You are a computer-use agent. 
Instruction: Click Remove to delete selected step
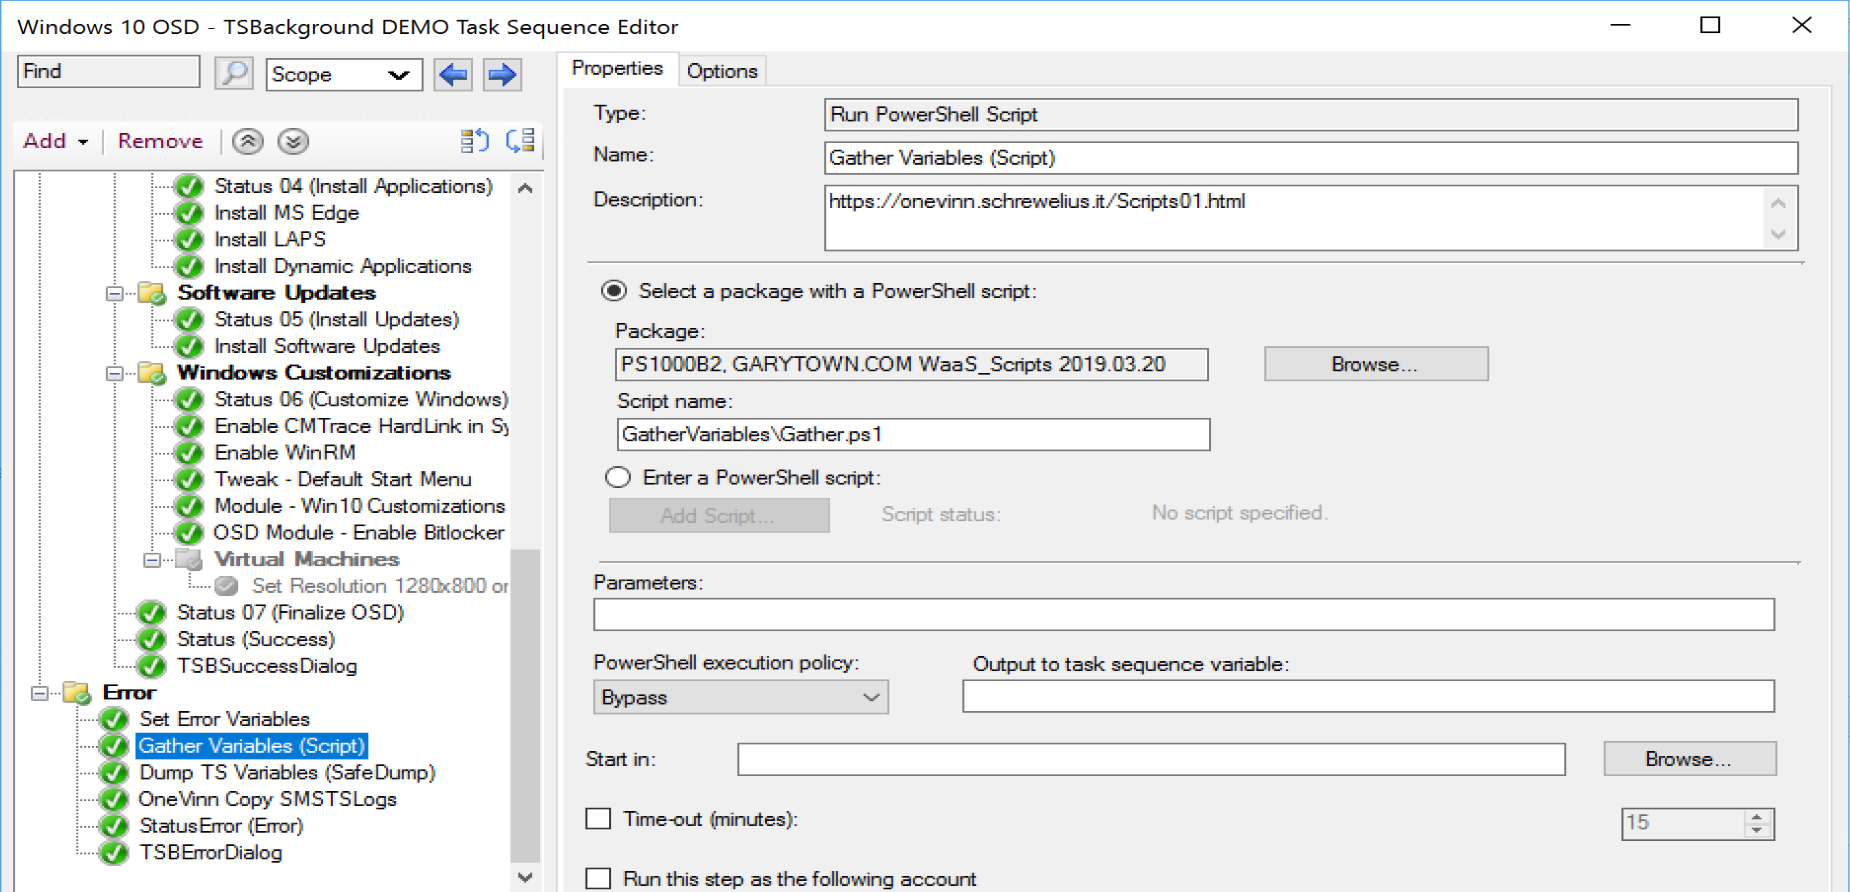coord(160,141)
